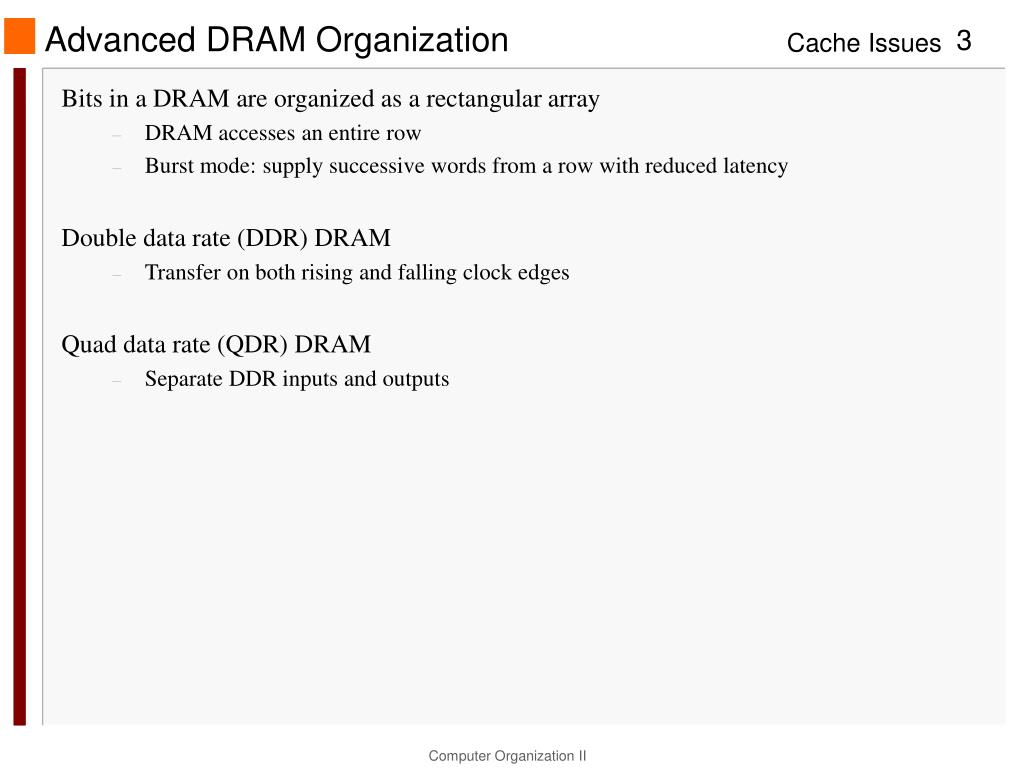Click 'Bits in a DRAM are organized' heading
Image resolution: width=1024 pixels, height=768 pixels.
click(330, 99)
